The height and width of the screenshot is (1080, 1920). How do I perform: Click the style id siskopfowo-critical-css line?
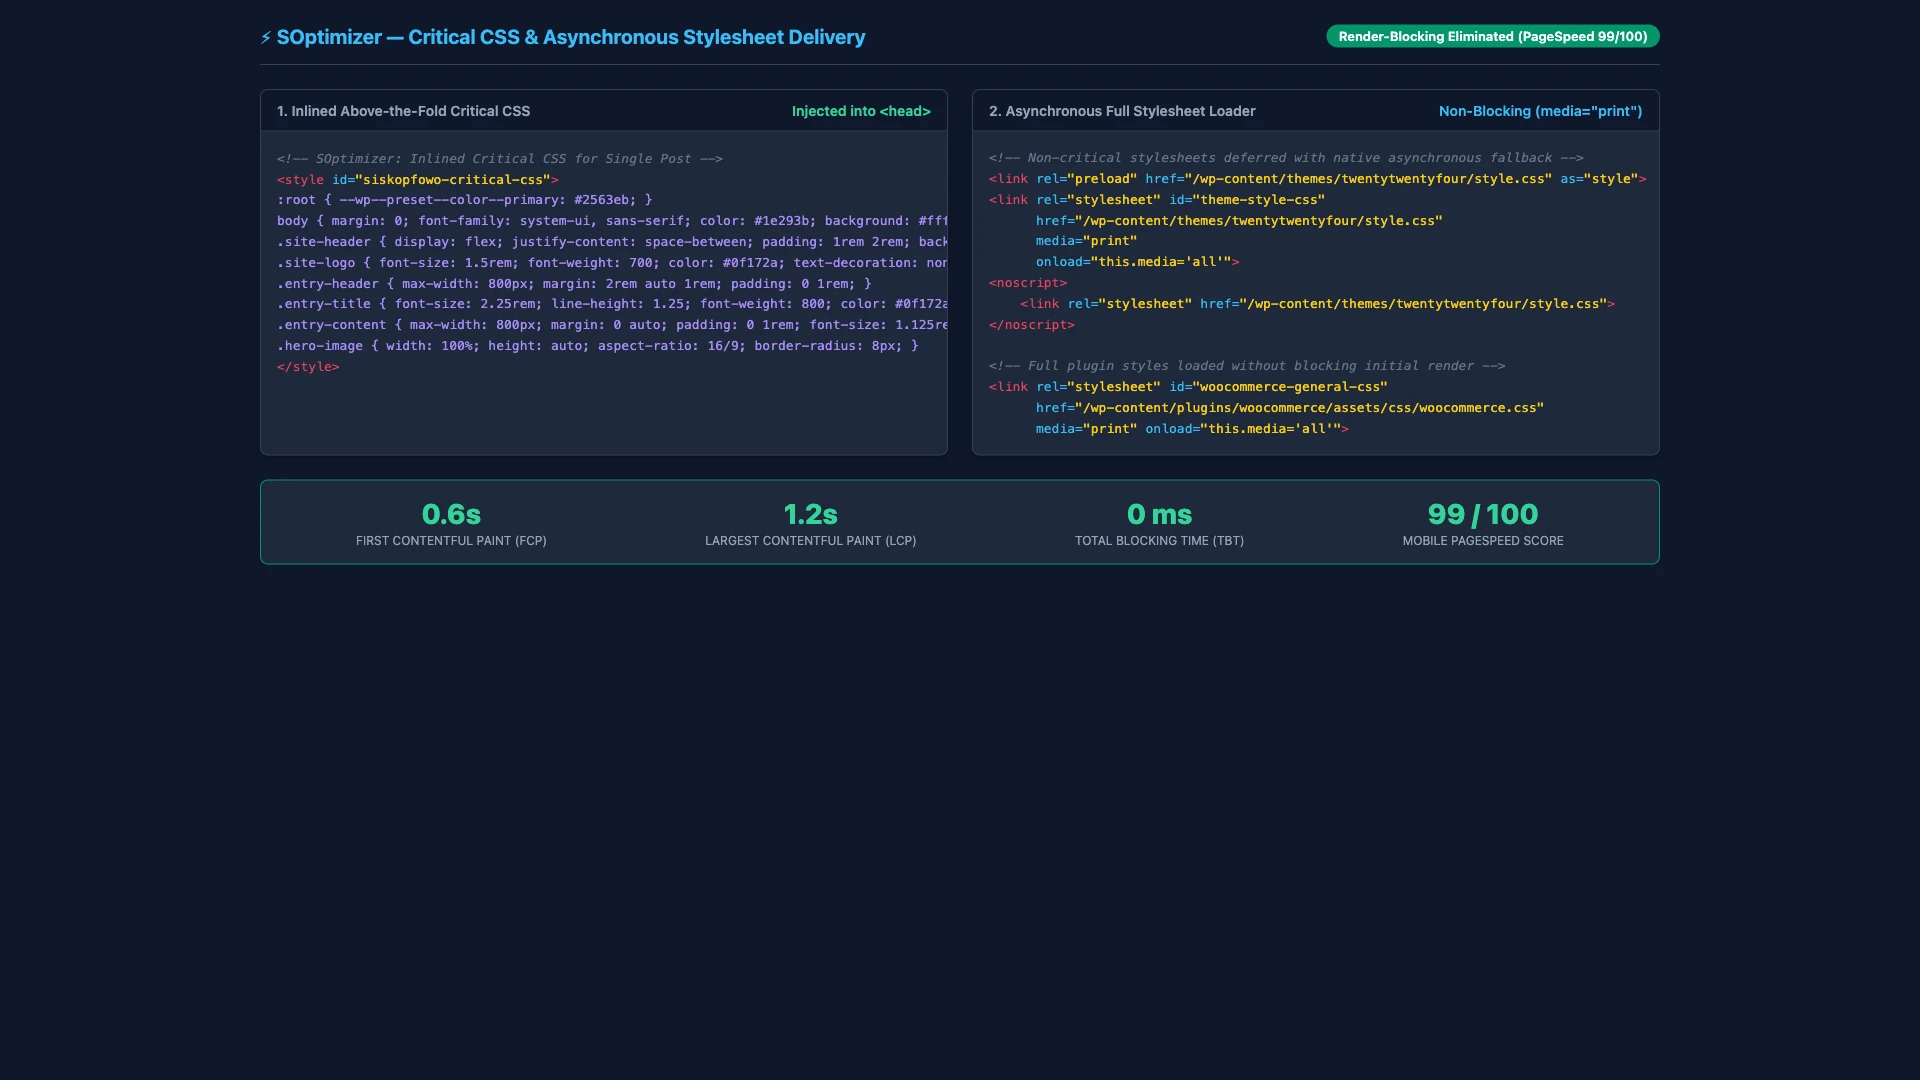pos(418,180)
